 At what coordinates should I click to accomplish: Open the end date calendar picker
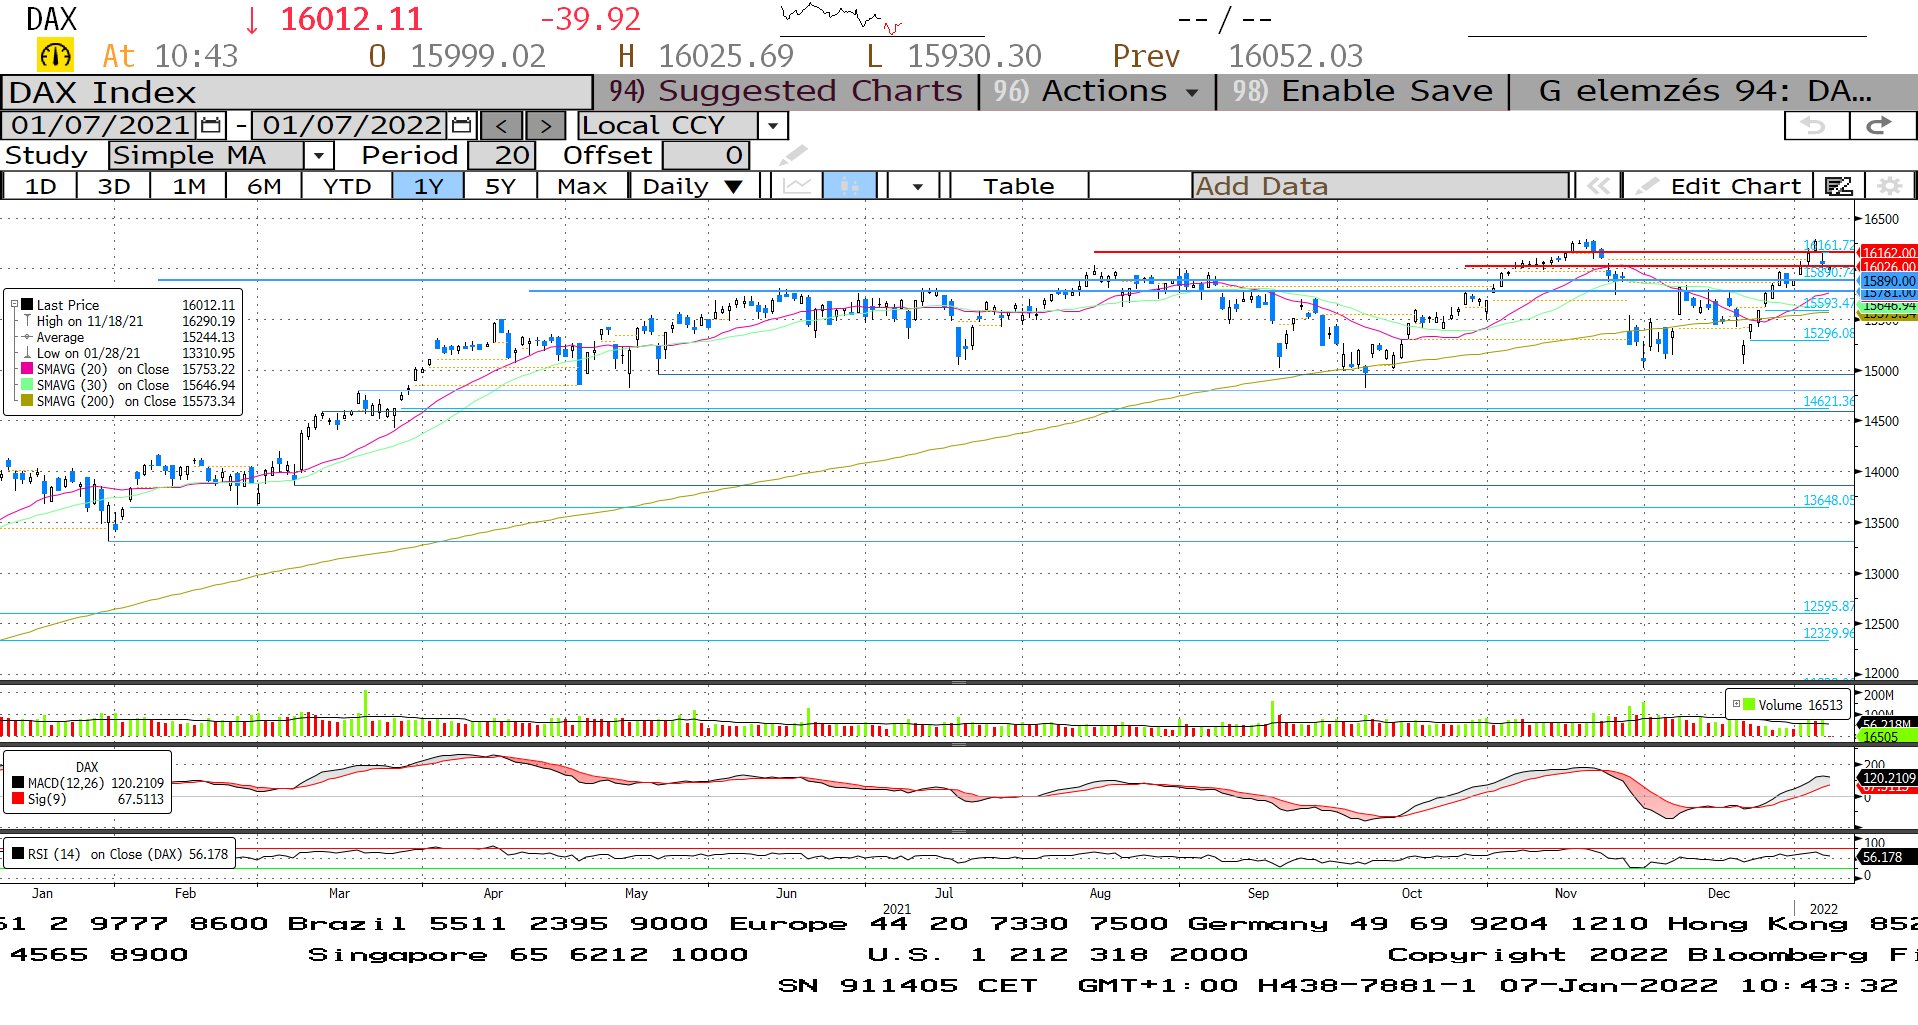click(461, 125)
